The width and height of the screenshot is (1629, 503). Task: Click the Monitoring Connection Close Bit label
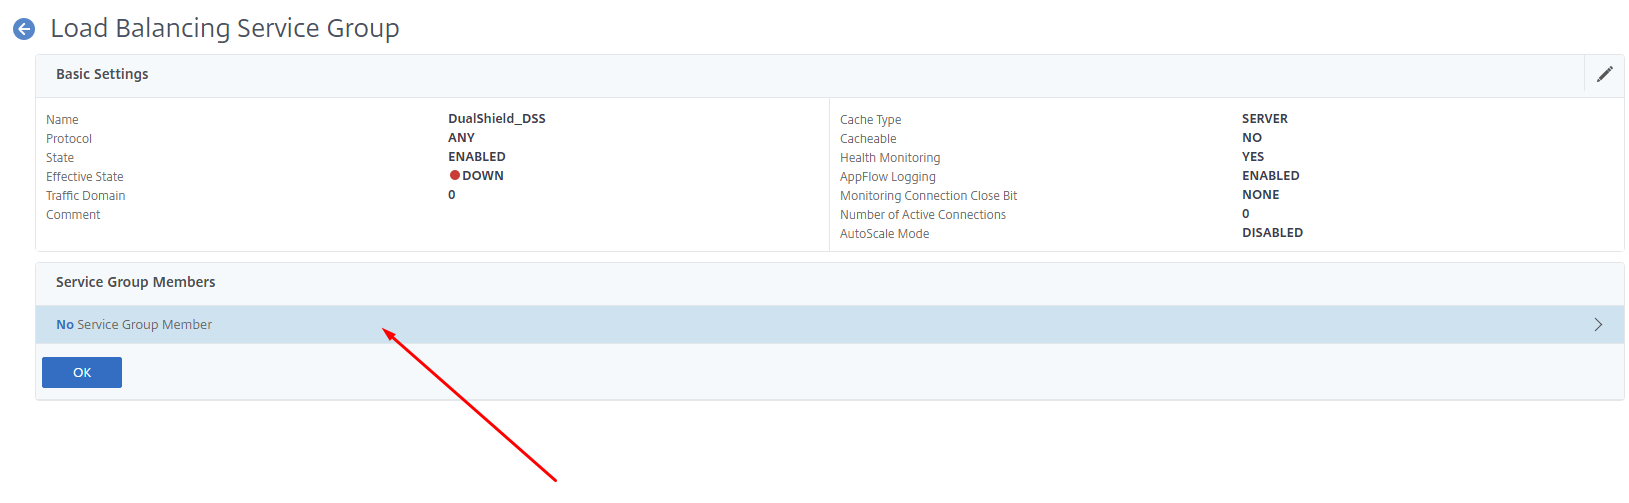(x=928, y=196)
